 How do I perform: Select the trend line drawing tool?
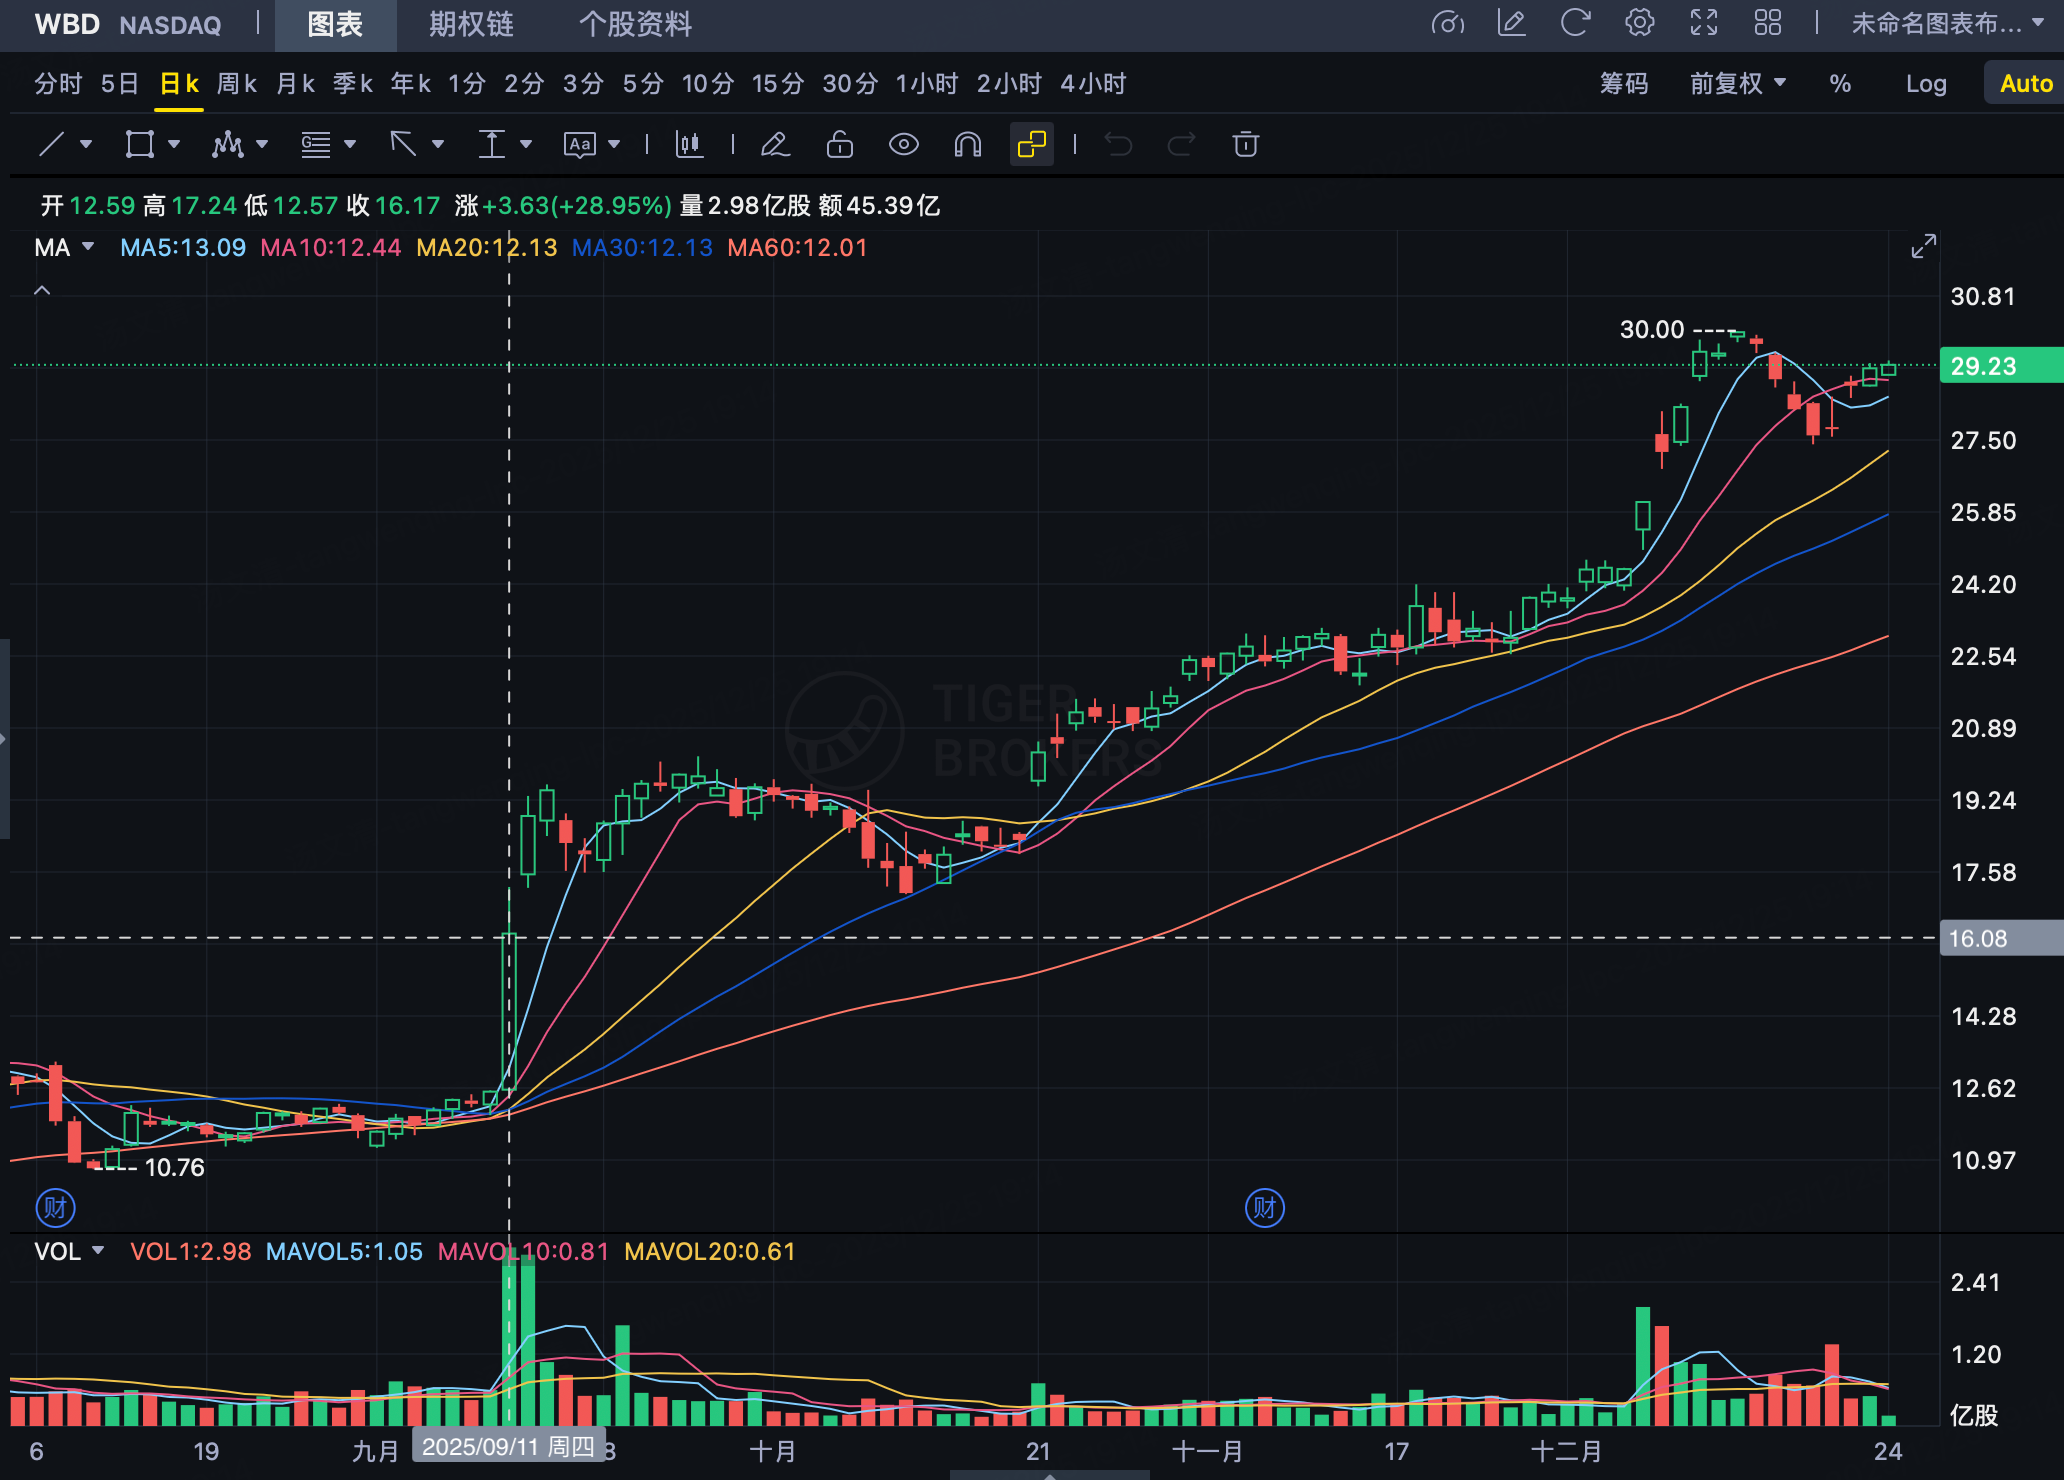tap(52, 144)
